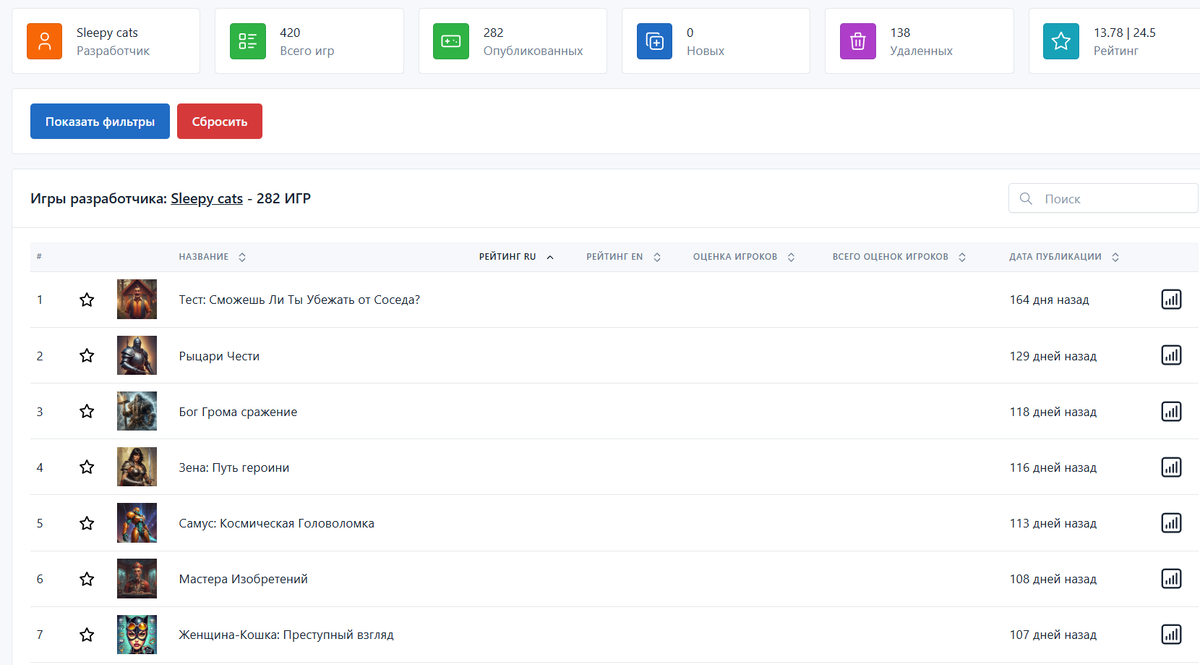Click thumbnail of Мастера Изобретений
This screenshot has width=1200, height=665.
[x=137, y=578]
